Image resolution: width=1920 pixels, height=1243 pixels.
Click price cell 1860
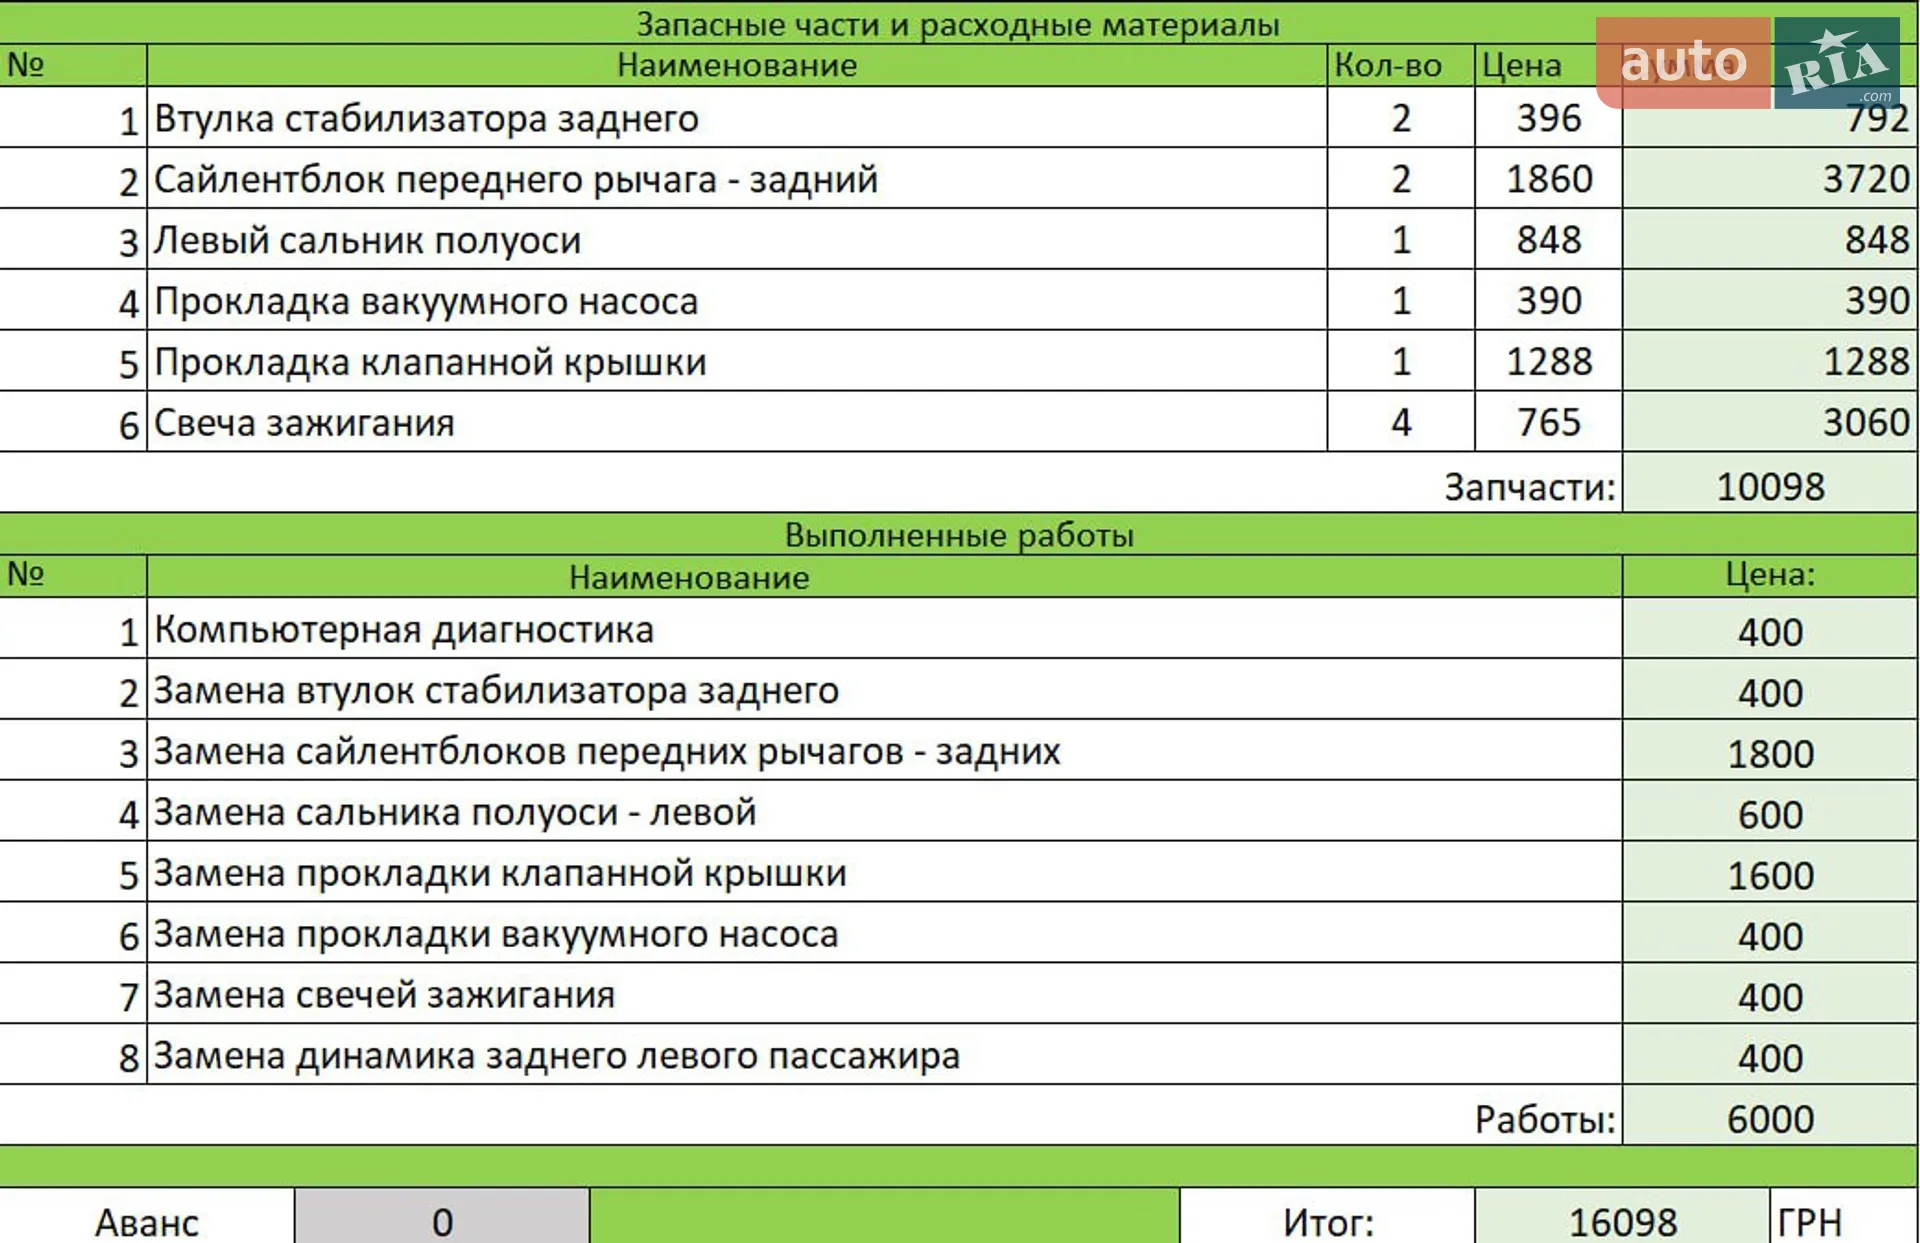coord(1548,179)
